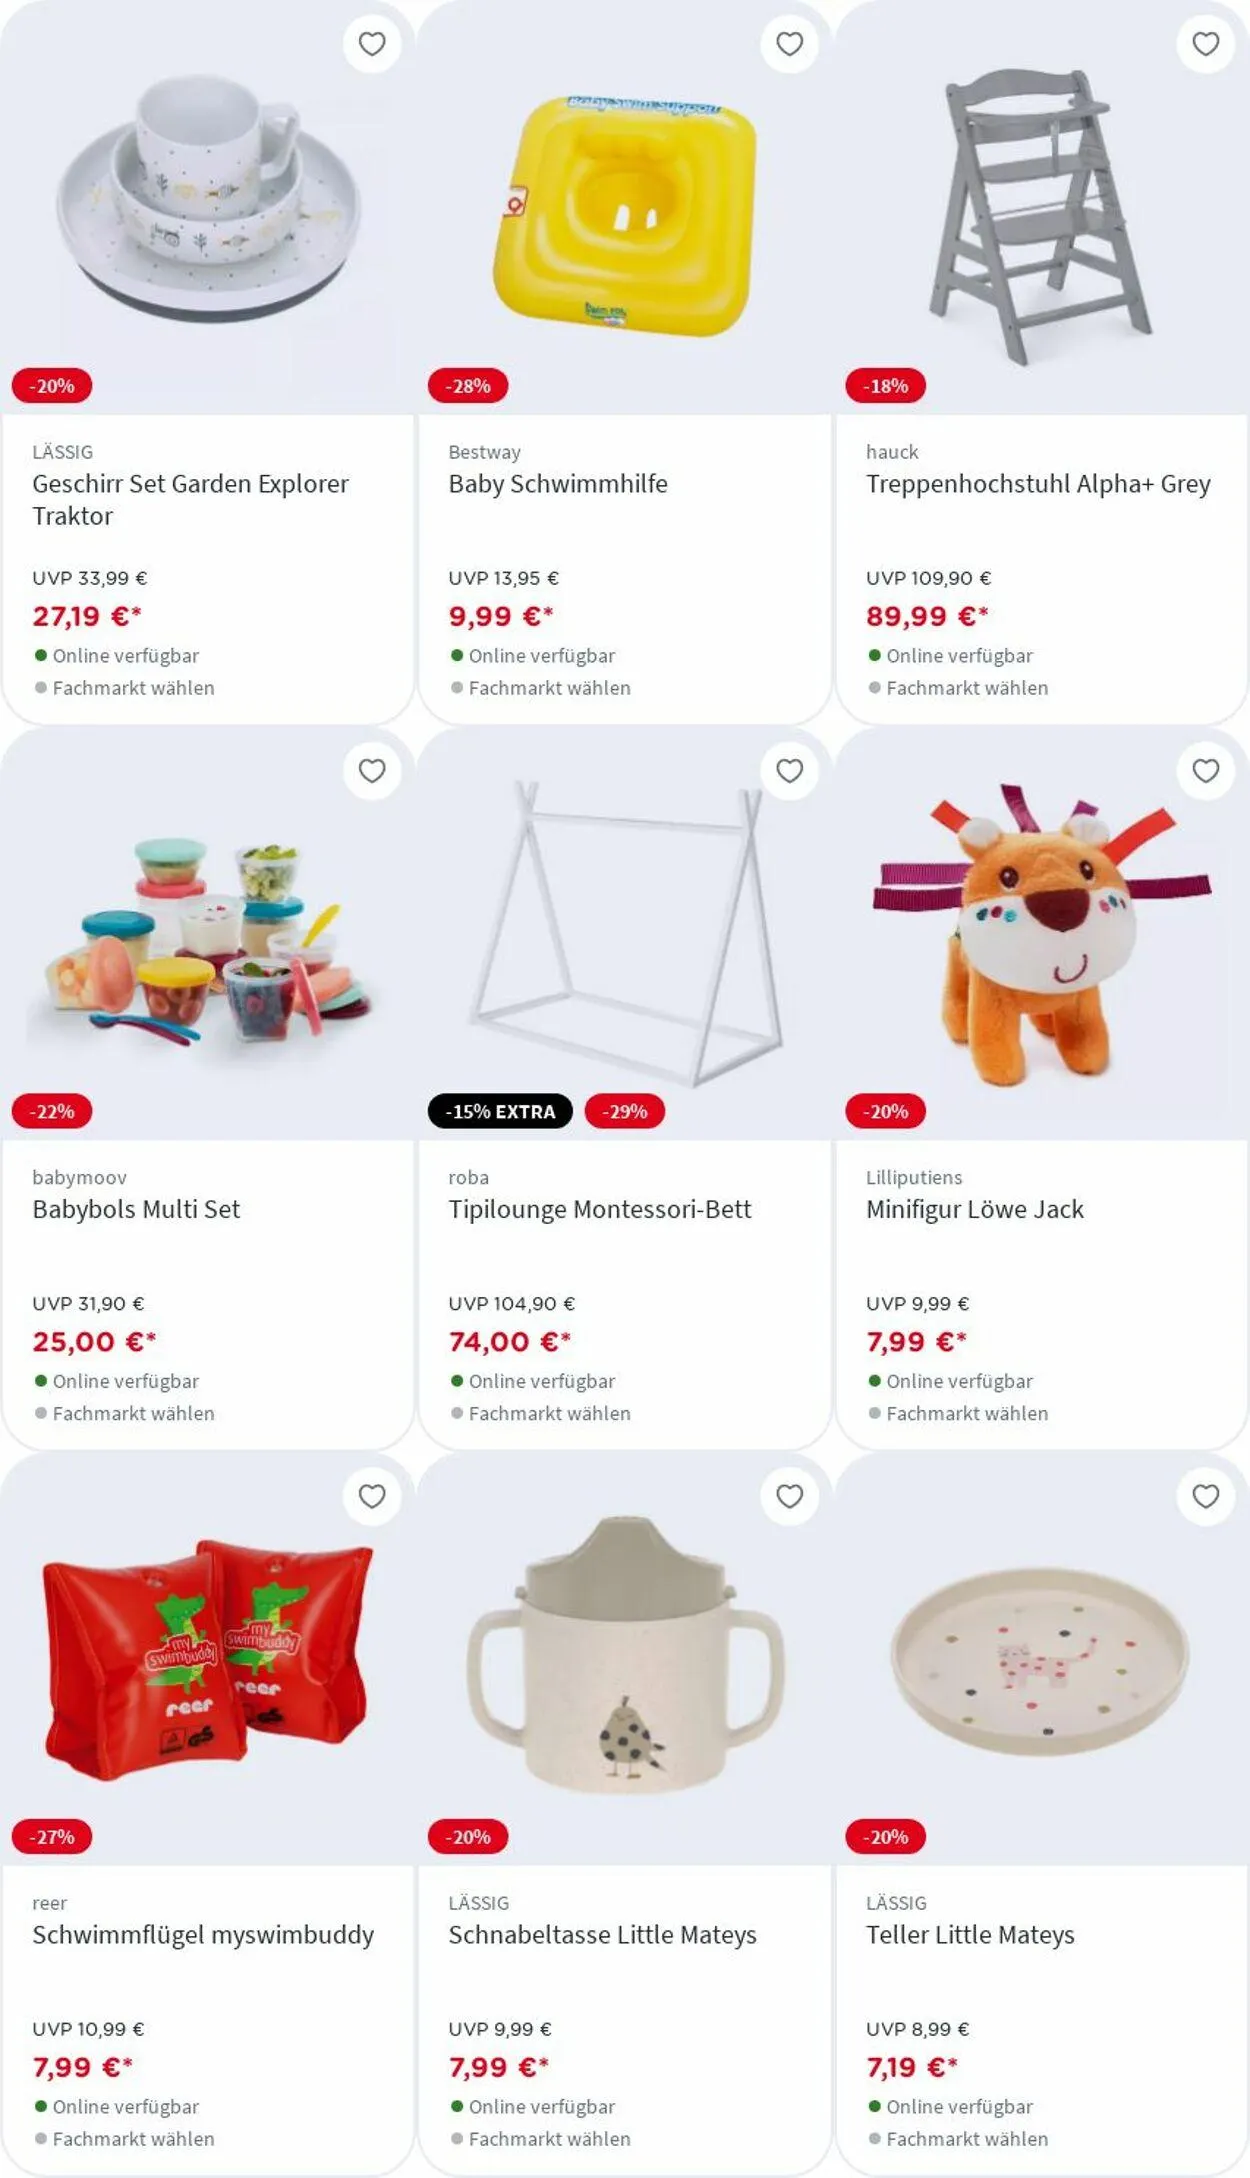Click the -15% EXTRA badge
The image size is (1250, 2178).
click(500, 1111)
